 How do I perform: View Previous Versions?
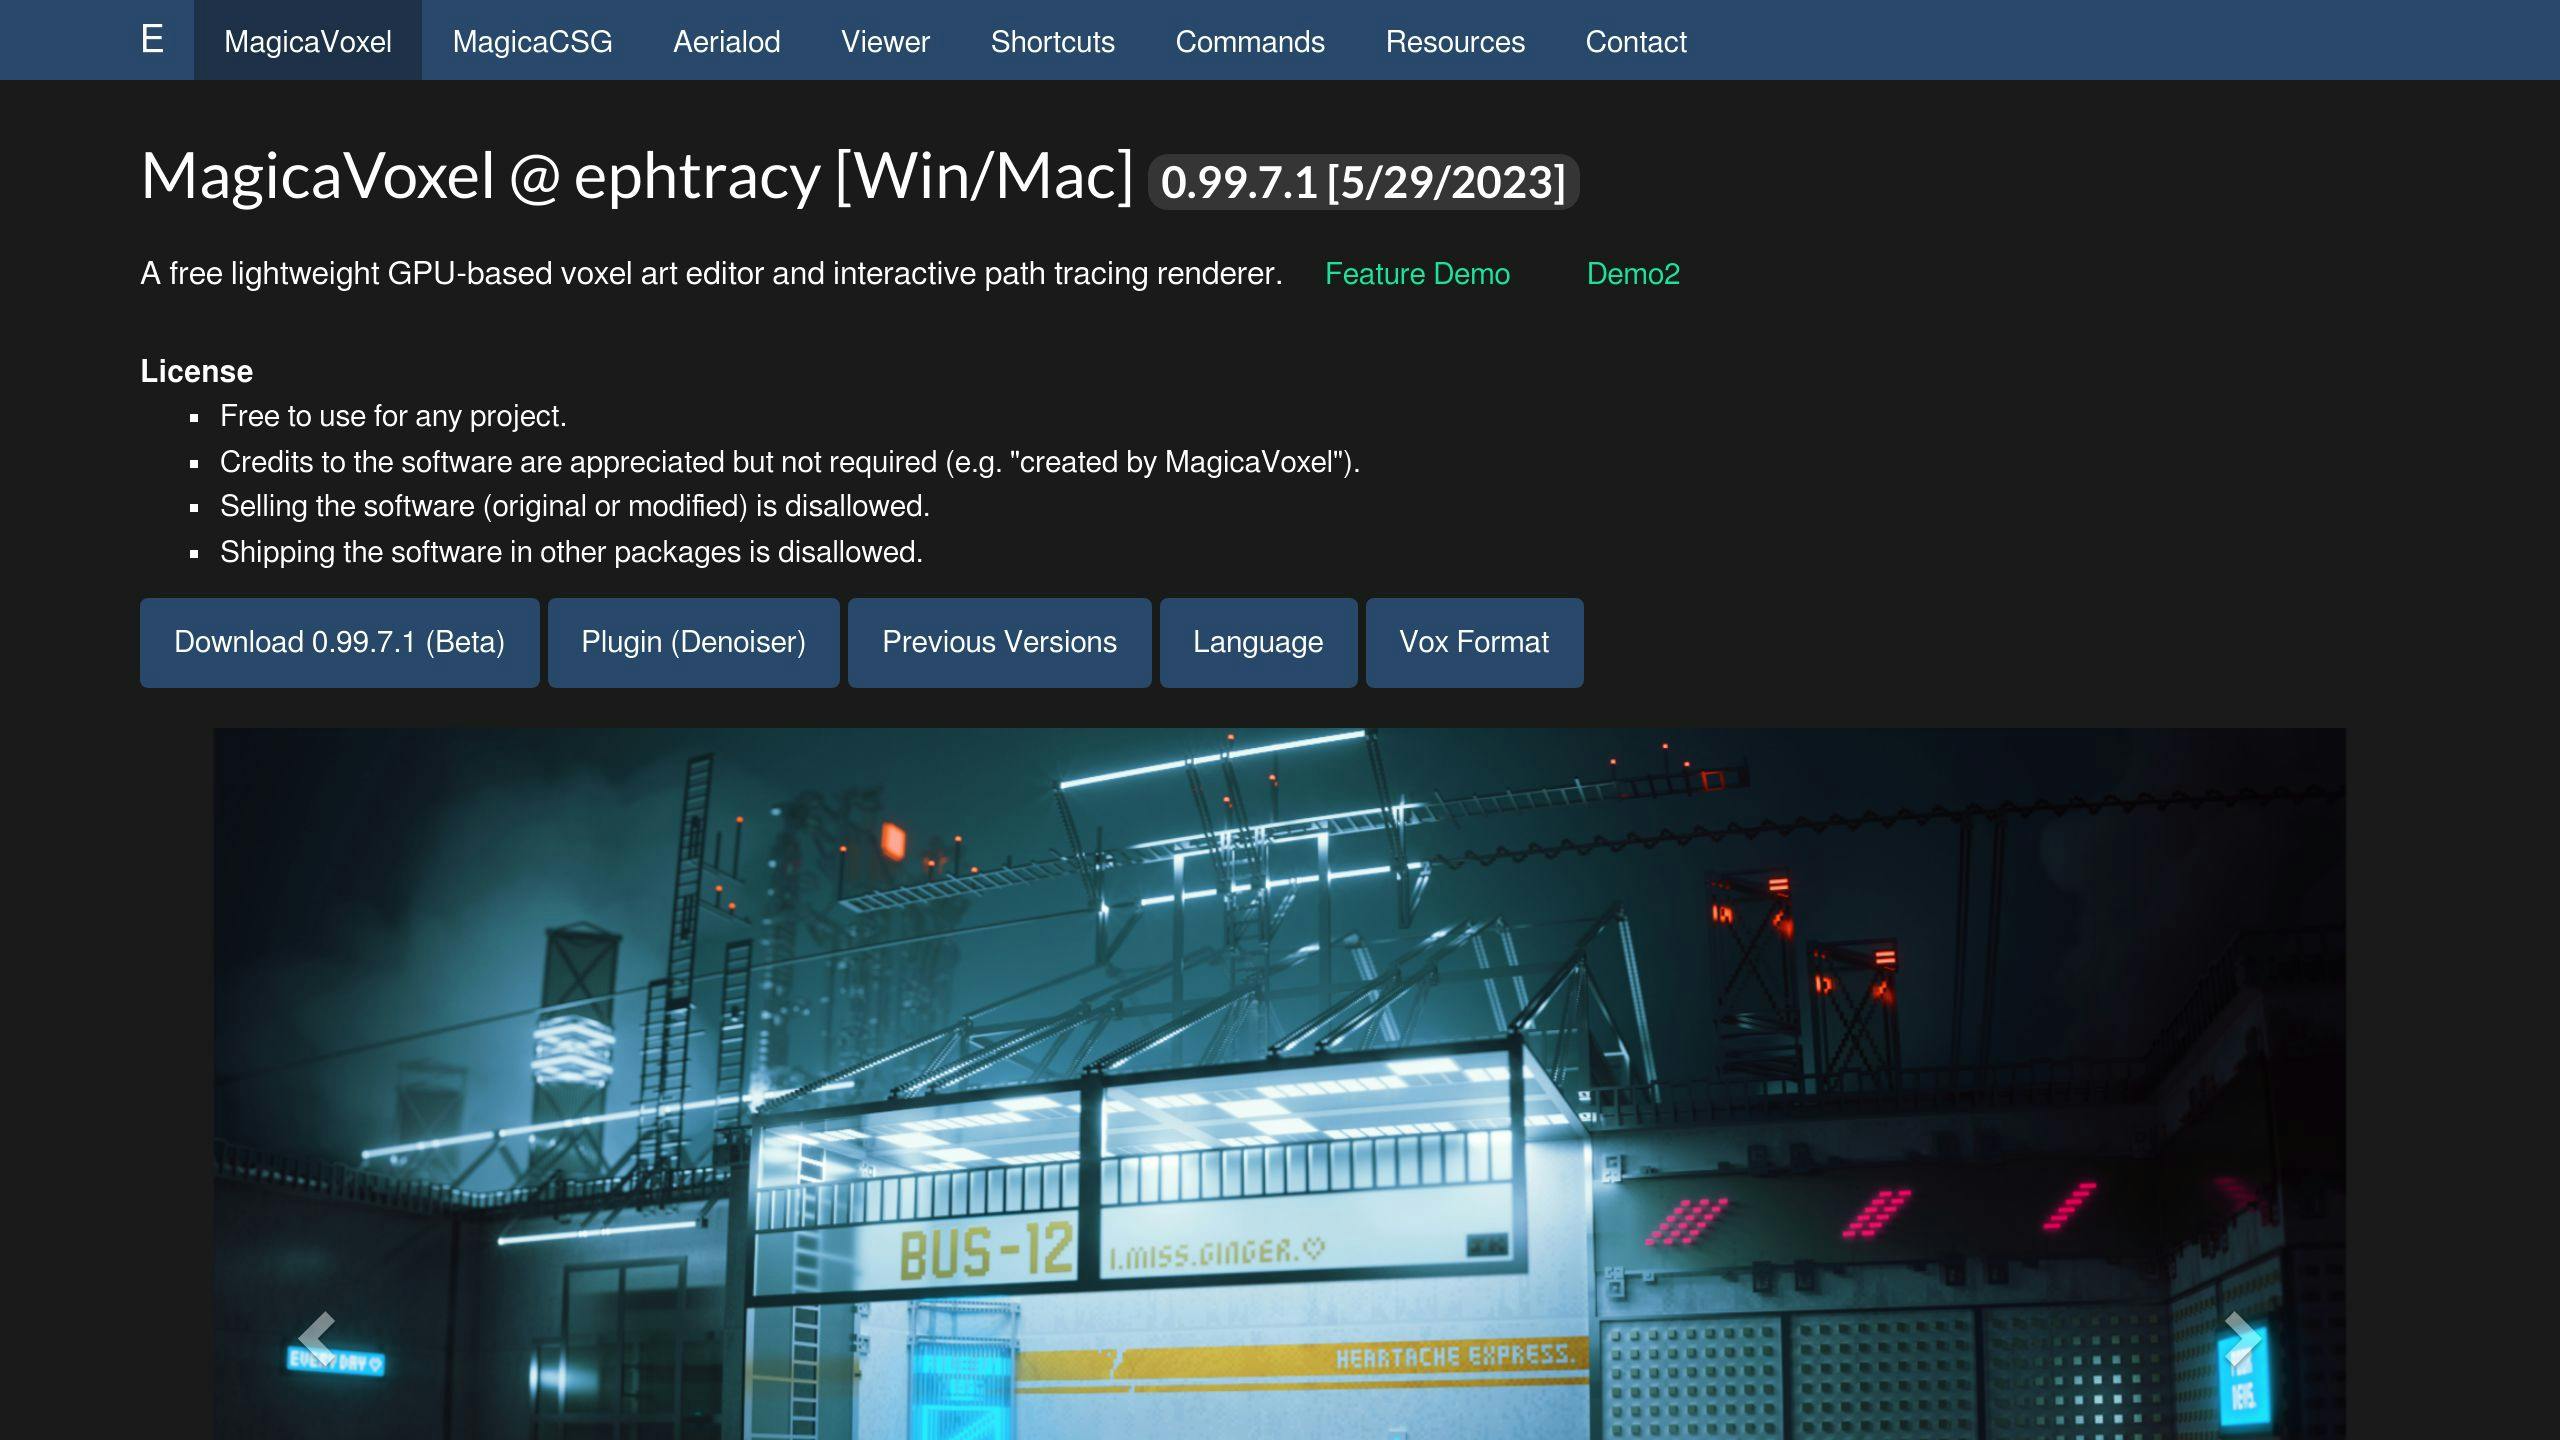999,642
